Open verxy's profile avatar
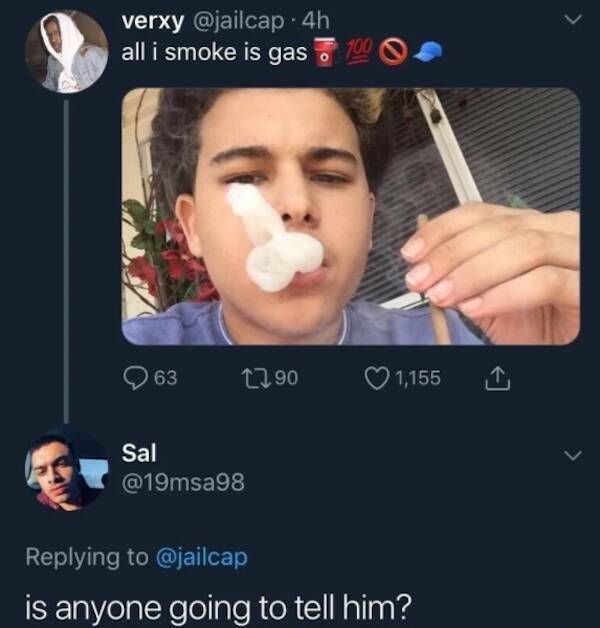Screen dimensions: 600x628 [67, 51]
